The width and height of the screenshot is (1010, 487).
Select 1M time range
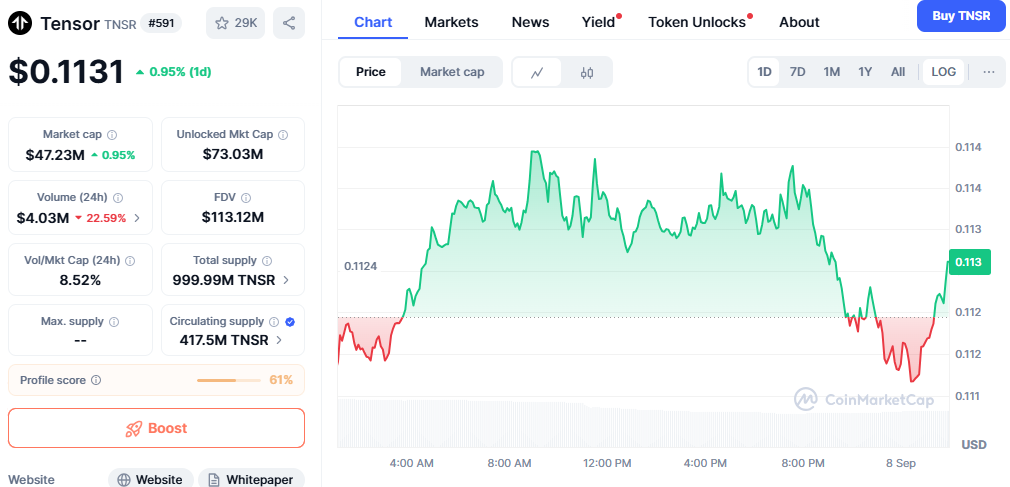[832, 72]
